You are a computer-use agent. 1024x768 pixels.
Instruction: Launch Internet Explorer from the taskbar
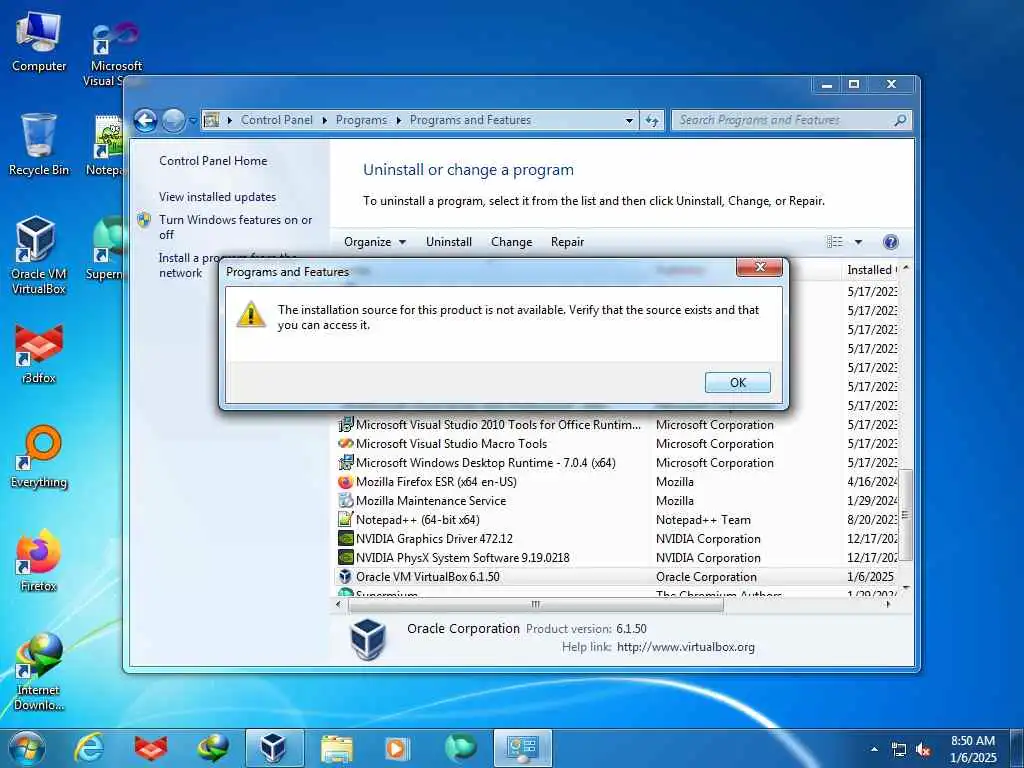[89, 748]
